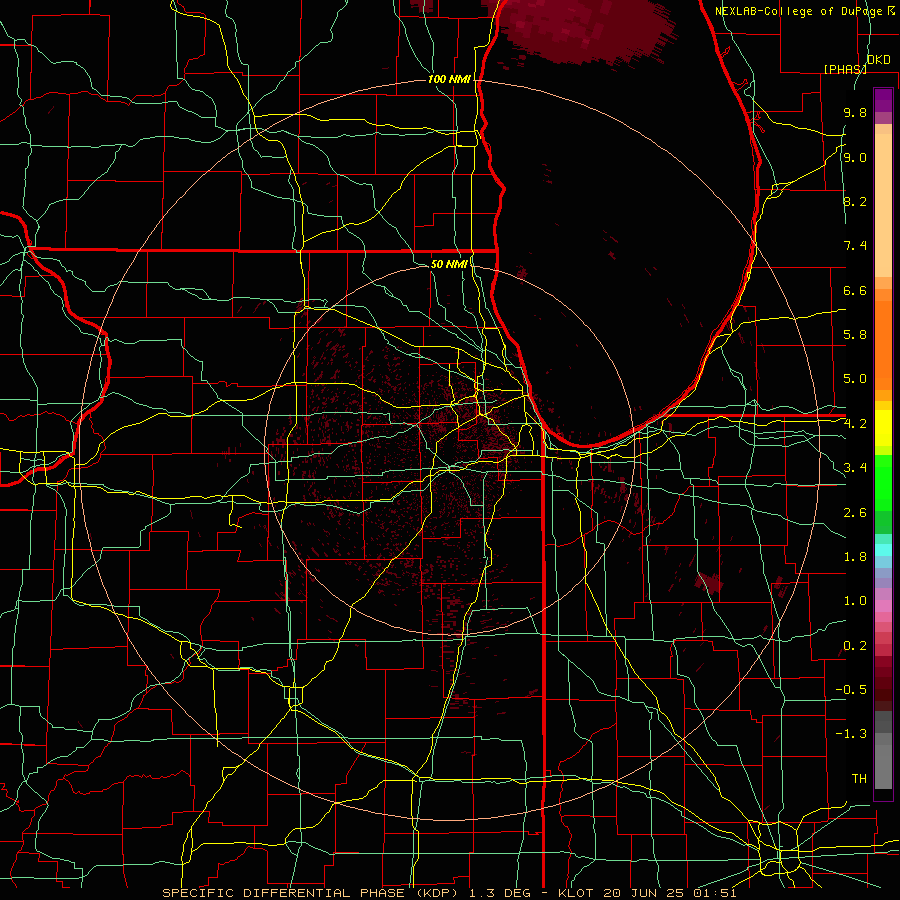Pick the bright yellow band on the color bar
Viewport: 900px width, 900px height.
click(x=883, y=428)
